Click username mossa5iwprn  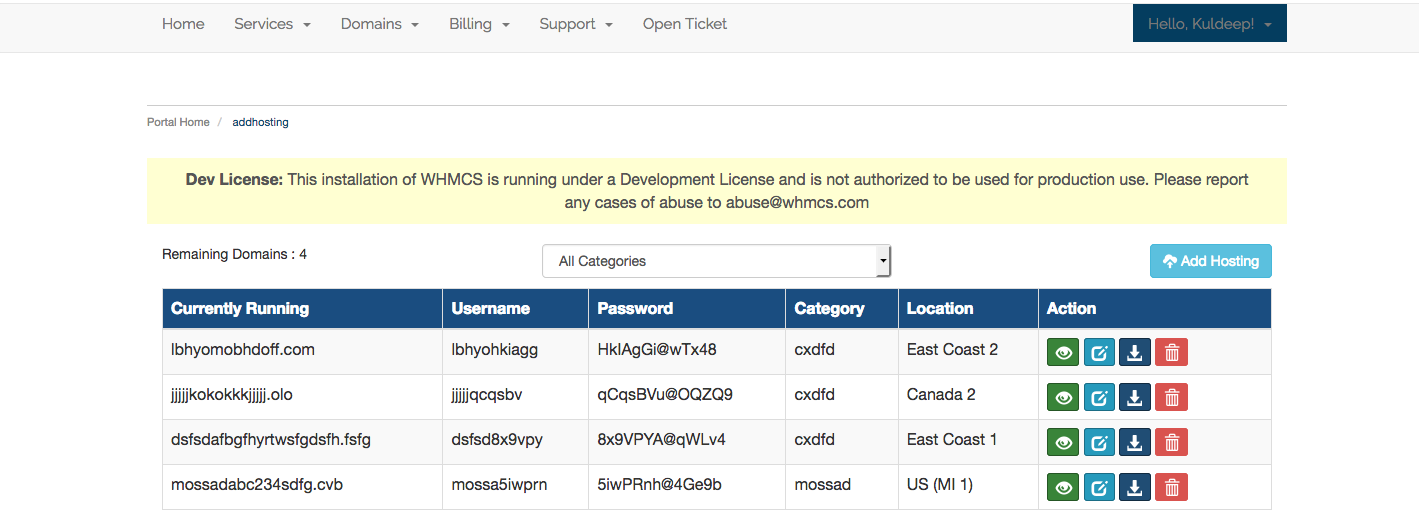coord(499,485)
